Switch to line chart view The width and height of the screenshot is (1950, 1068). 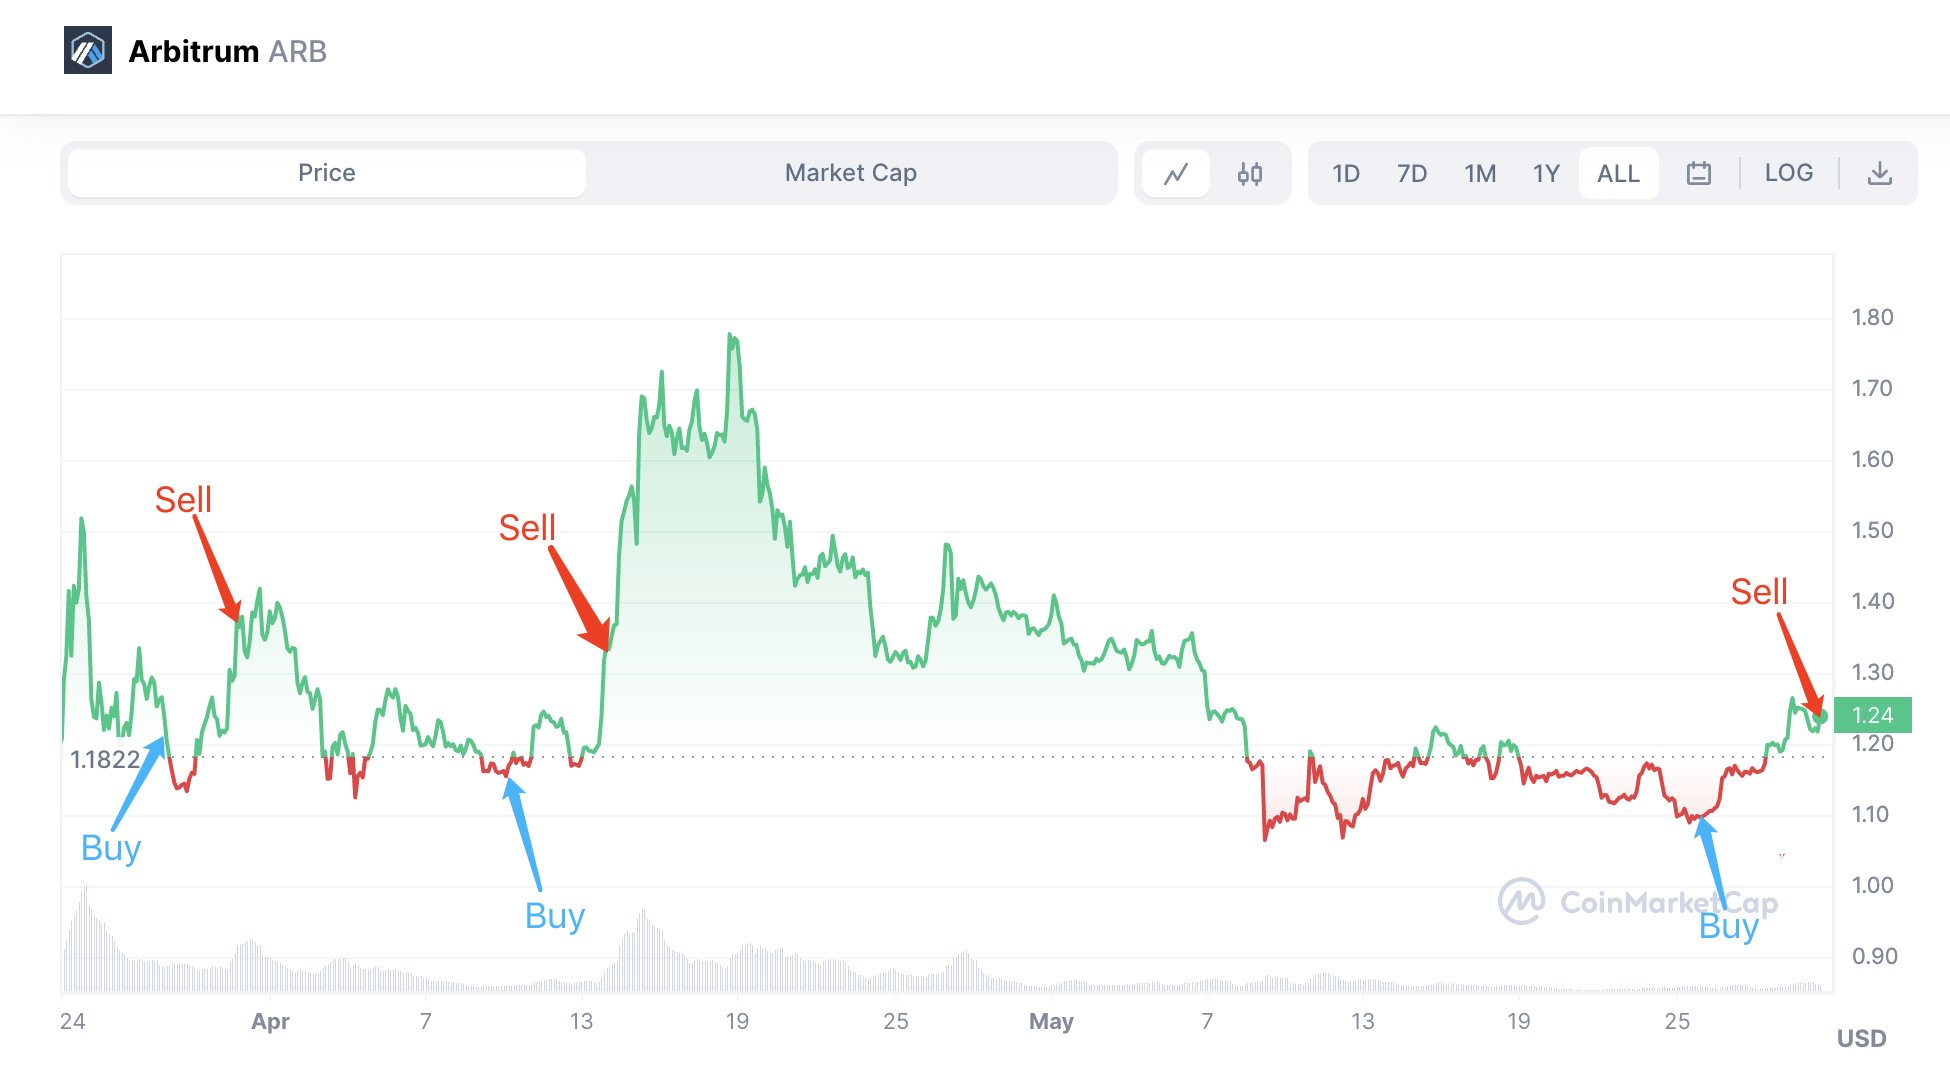point(1176,173)
